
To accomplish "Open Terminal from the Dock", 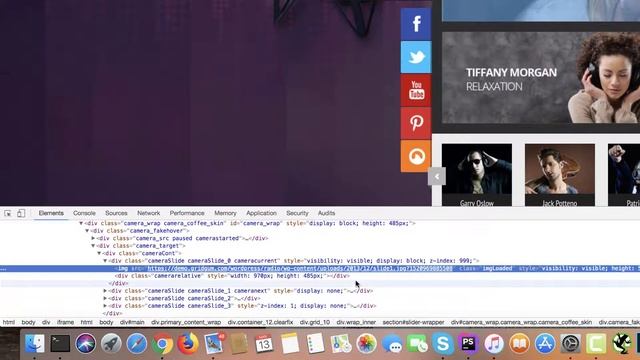I will coord(60,344).
